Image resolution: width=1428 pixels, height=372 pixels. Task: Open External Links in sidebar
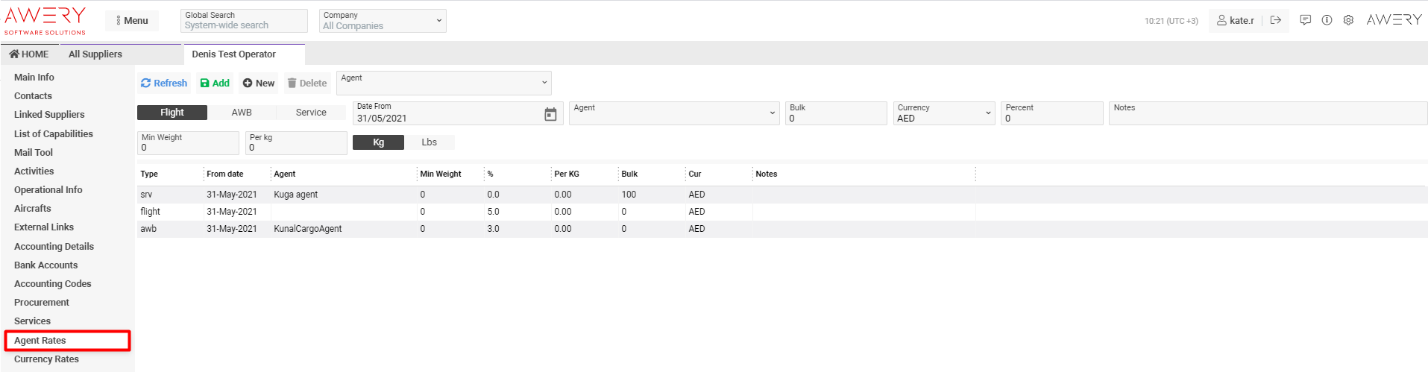tap(44, 227)
